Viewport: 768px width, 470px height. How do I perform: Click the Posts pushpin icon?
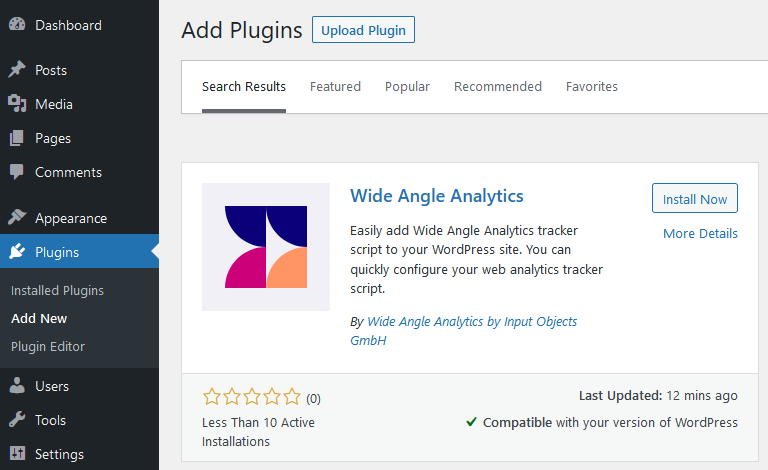(17, 70)
